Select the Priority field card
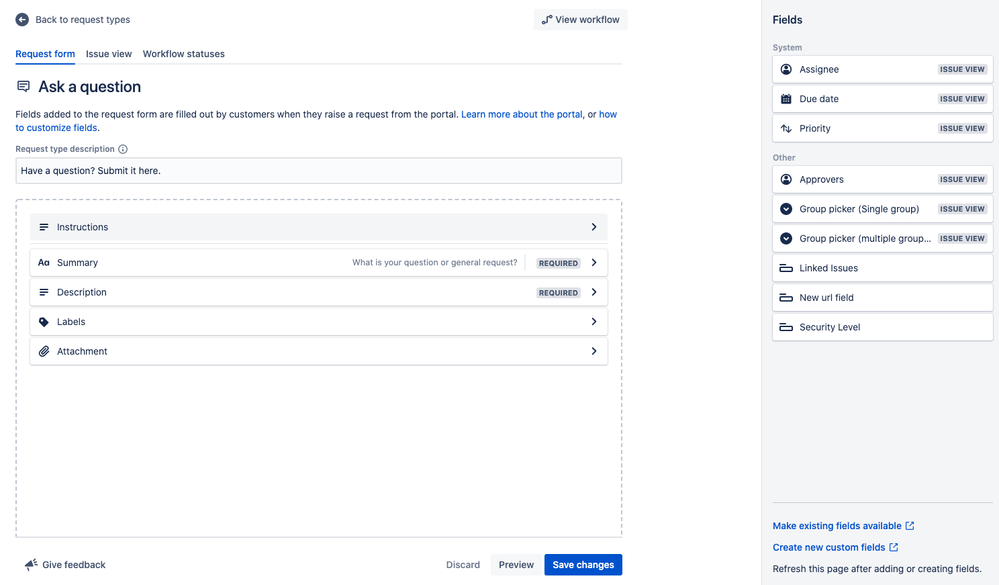999x585 pixels. click(882, 128)
